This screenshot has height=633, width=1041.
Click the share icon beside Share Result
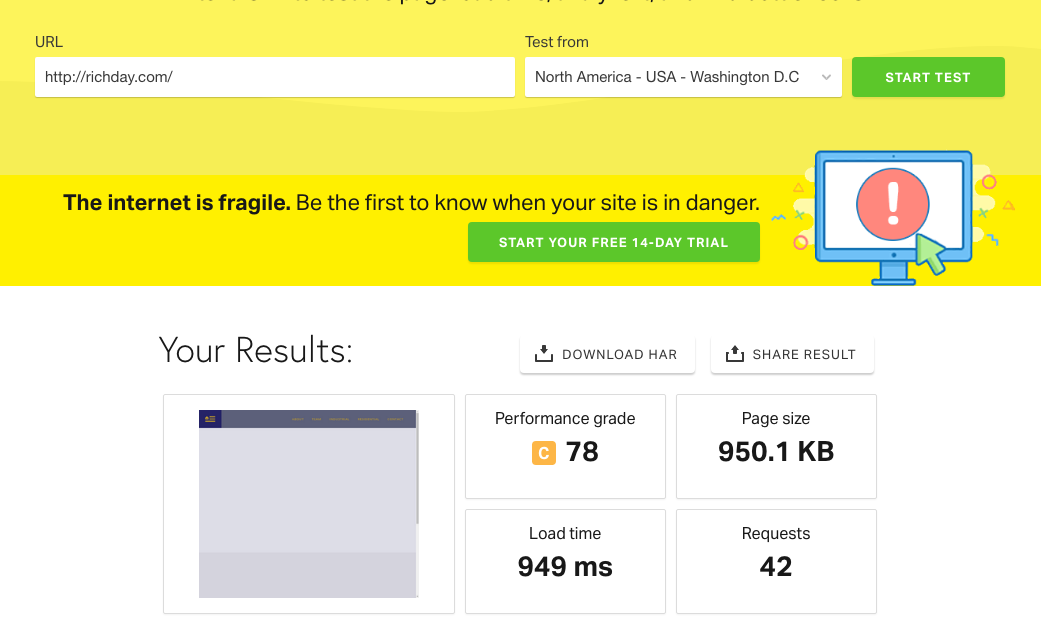(734, 354)
